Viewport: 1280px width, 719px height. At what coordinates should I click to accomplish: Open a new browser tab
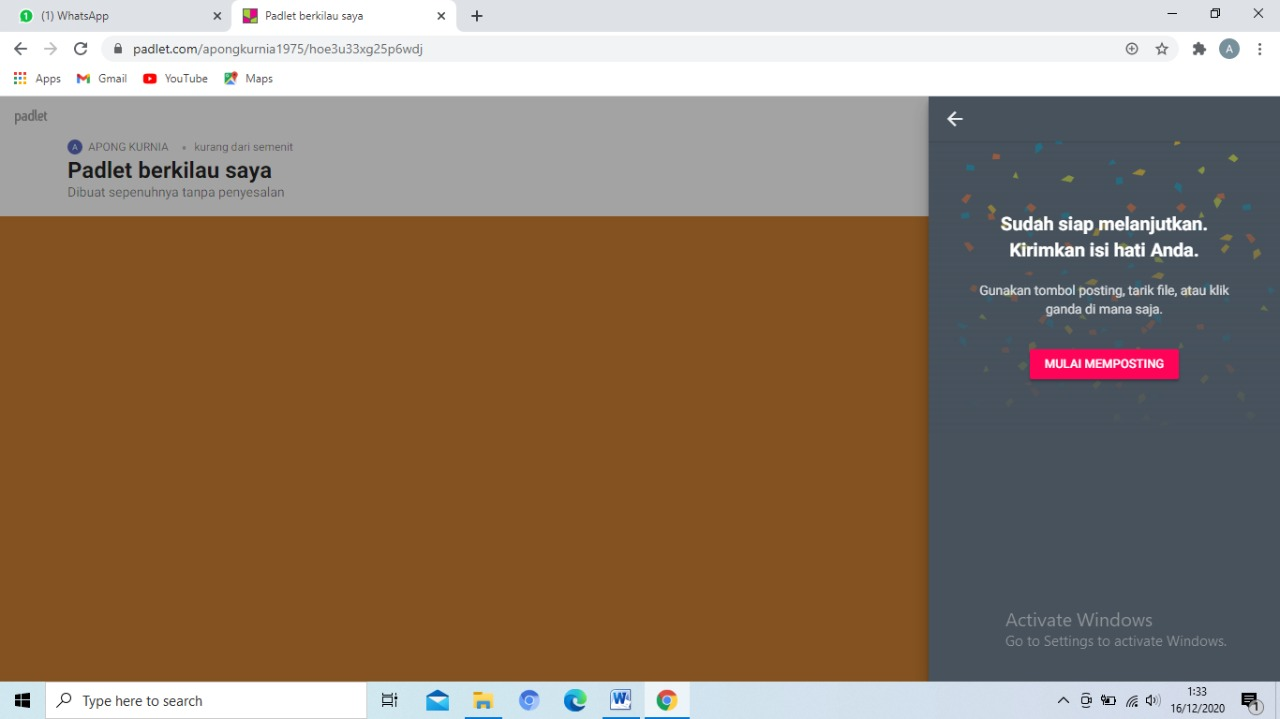click(x=477, y=16)
